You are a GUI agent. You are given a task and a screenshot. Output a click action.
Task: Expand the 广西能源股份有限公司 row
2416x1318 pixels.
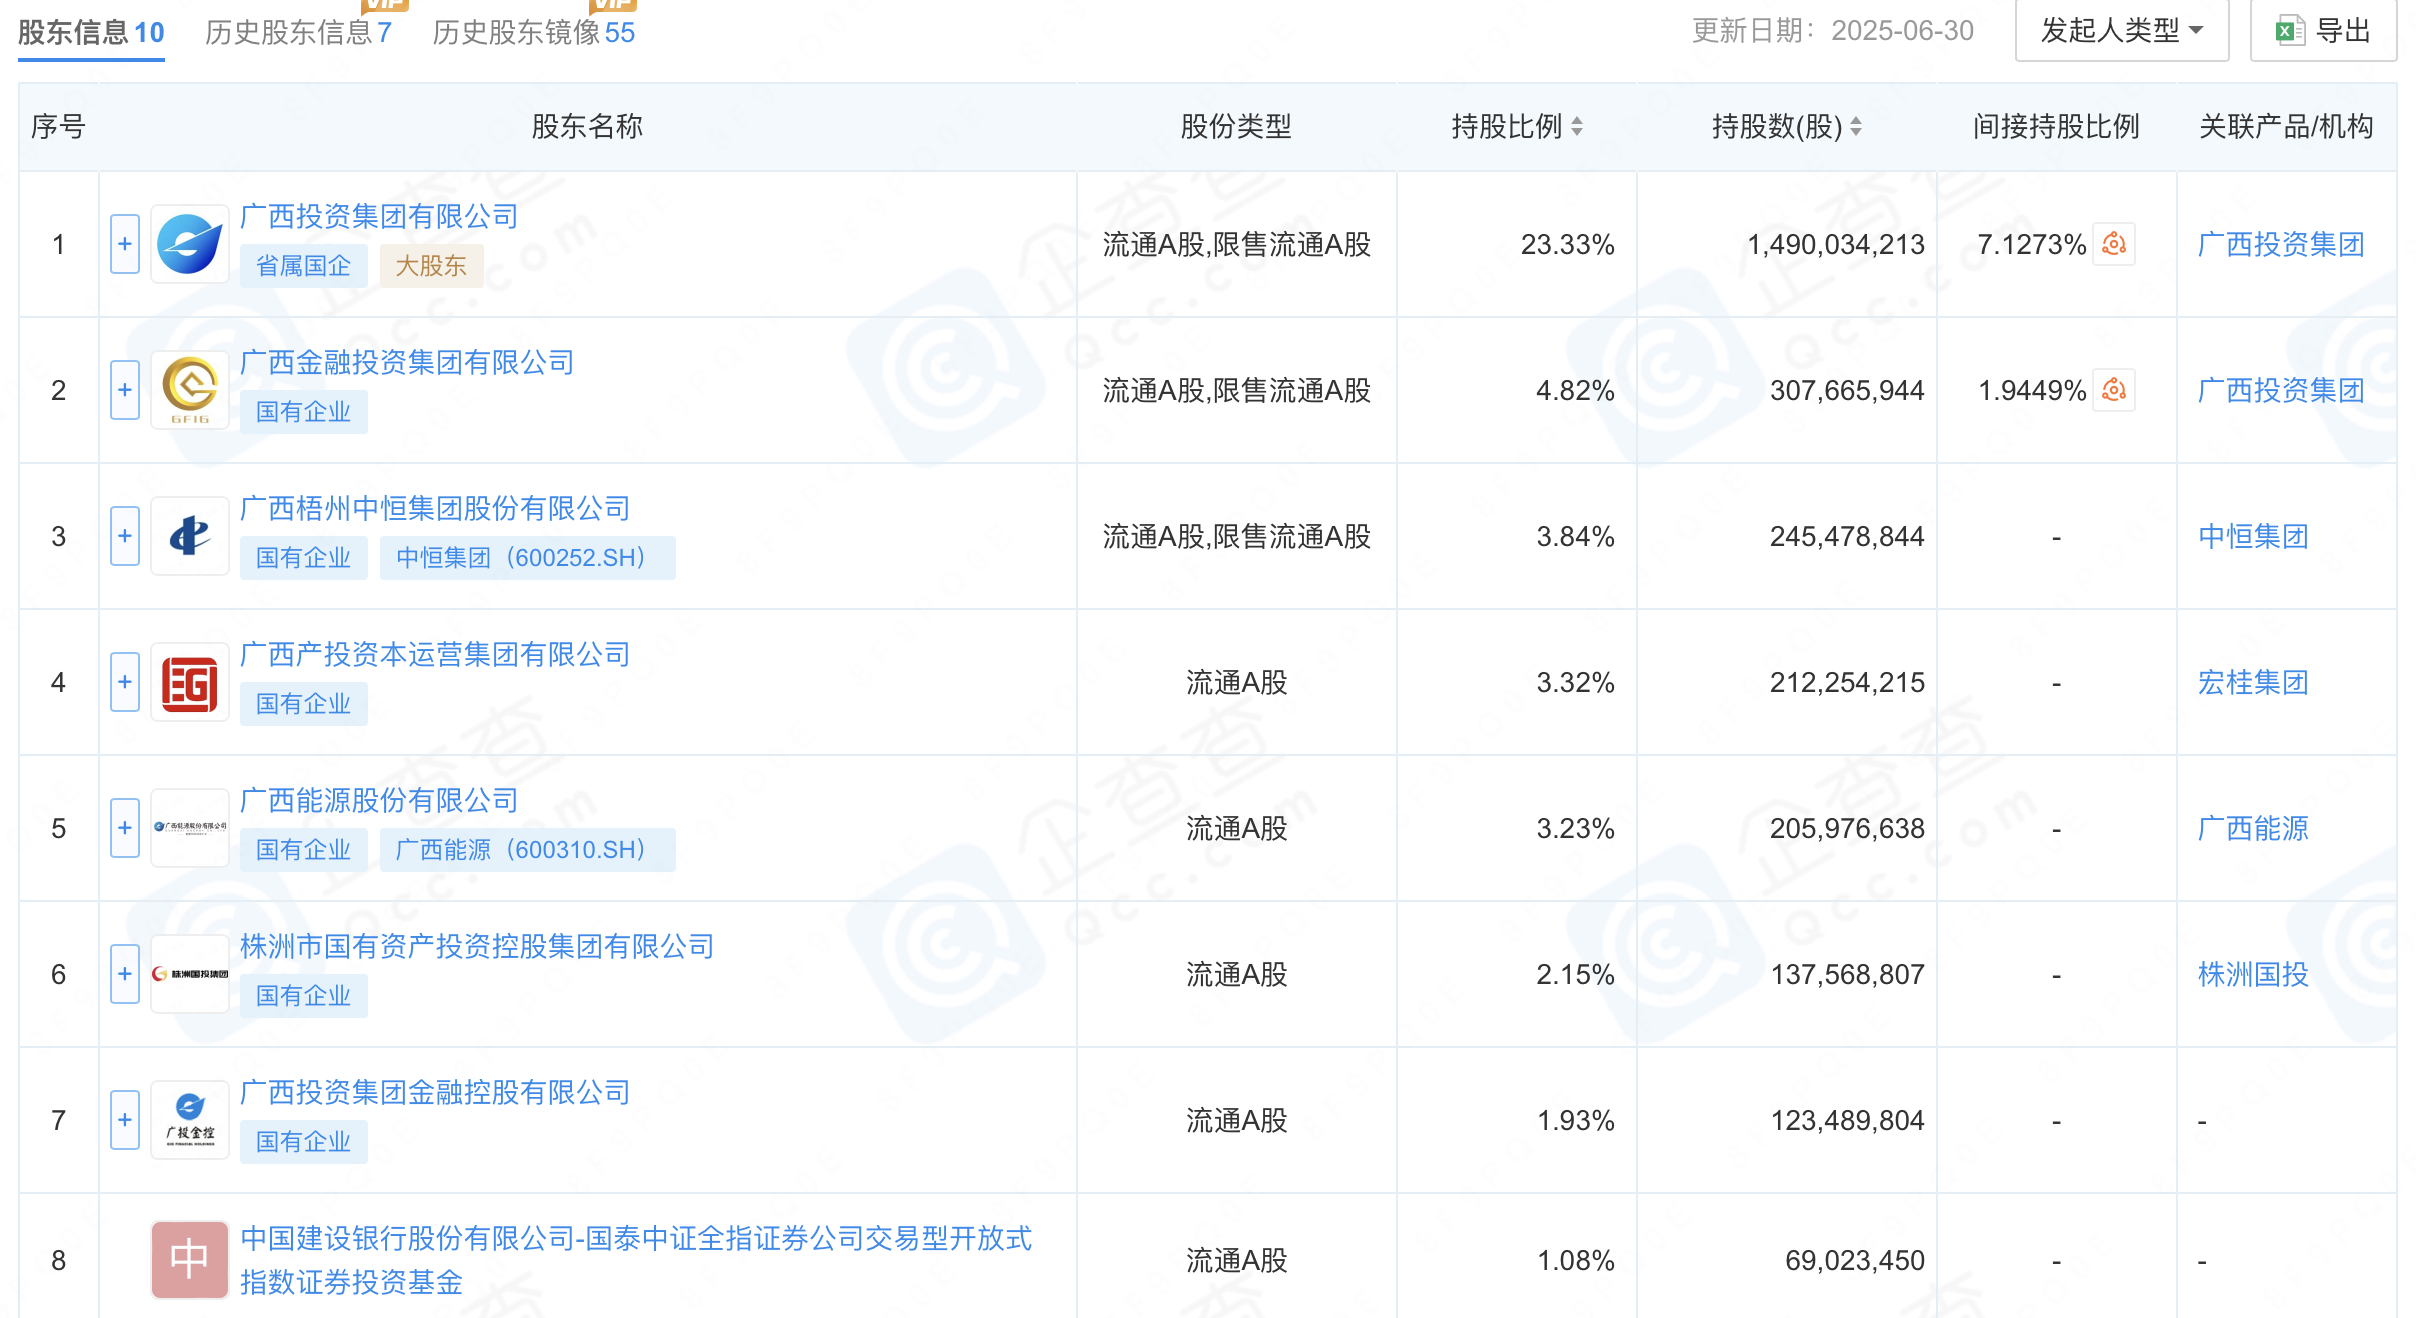[125, 828]
